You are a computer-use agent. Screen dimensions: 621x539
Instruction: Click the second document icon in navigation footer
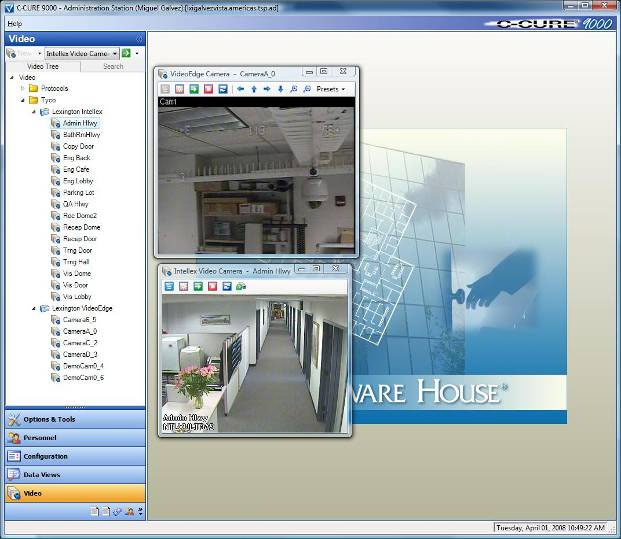point(106,511)
